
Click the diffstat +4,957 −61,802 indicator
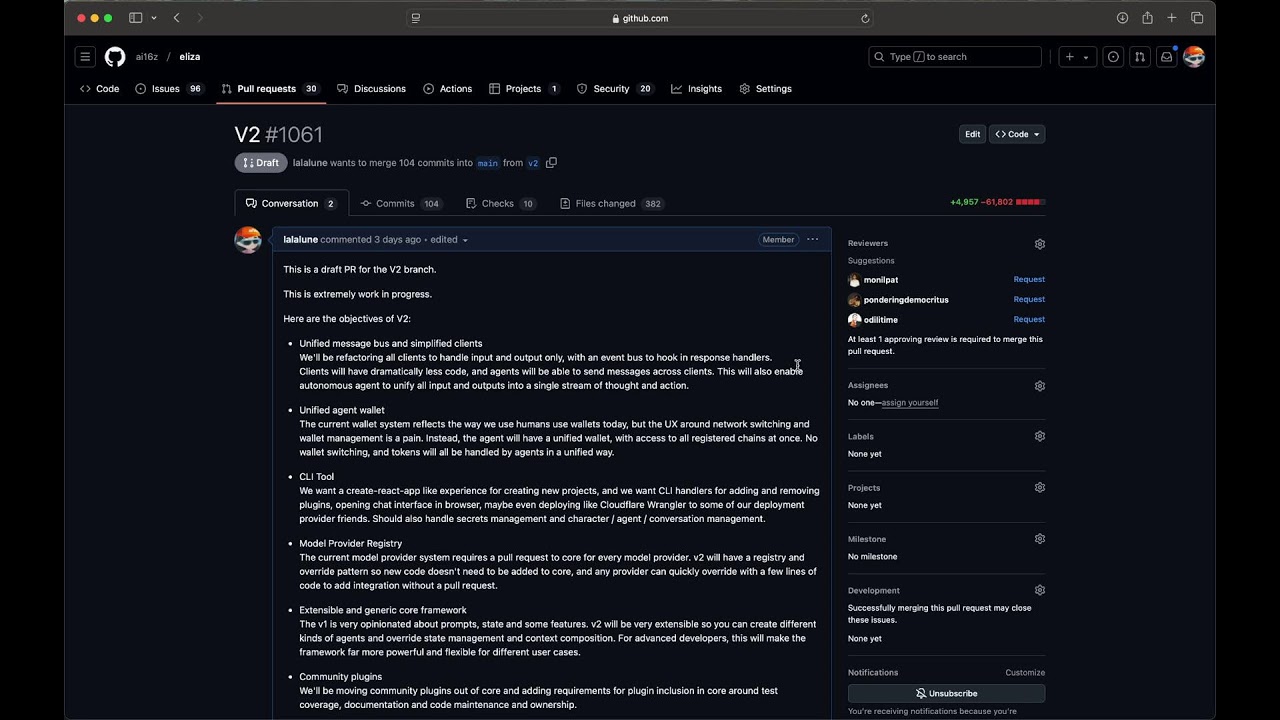[x=997, y=203]
